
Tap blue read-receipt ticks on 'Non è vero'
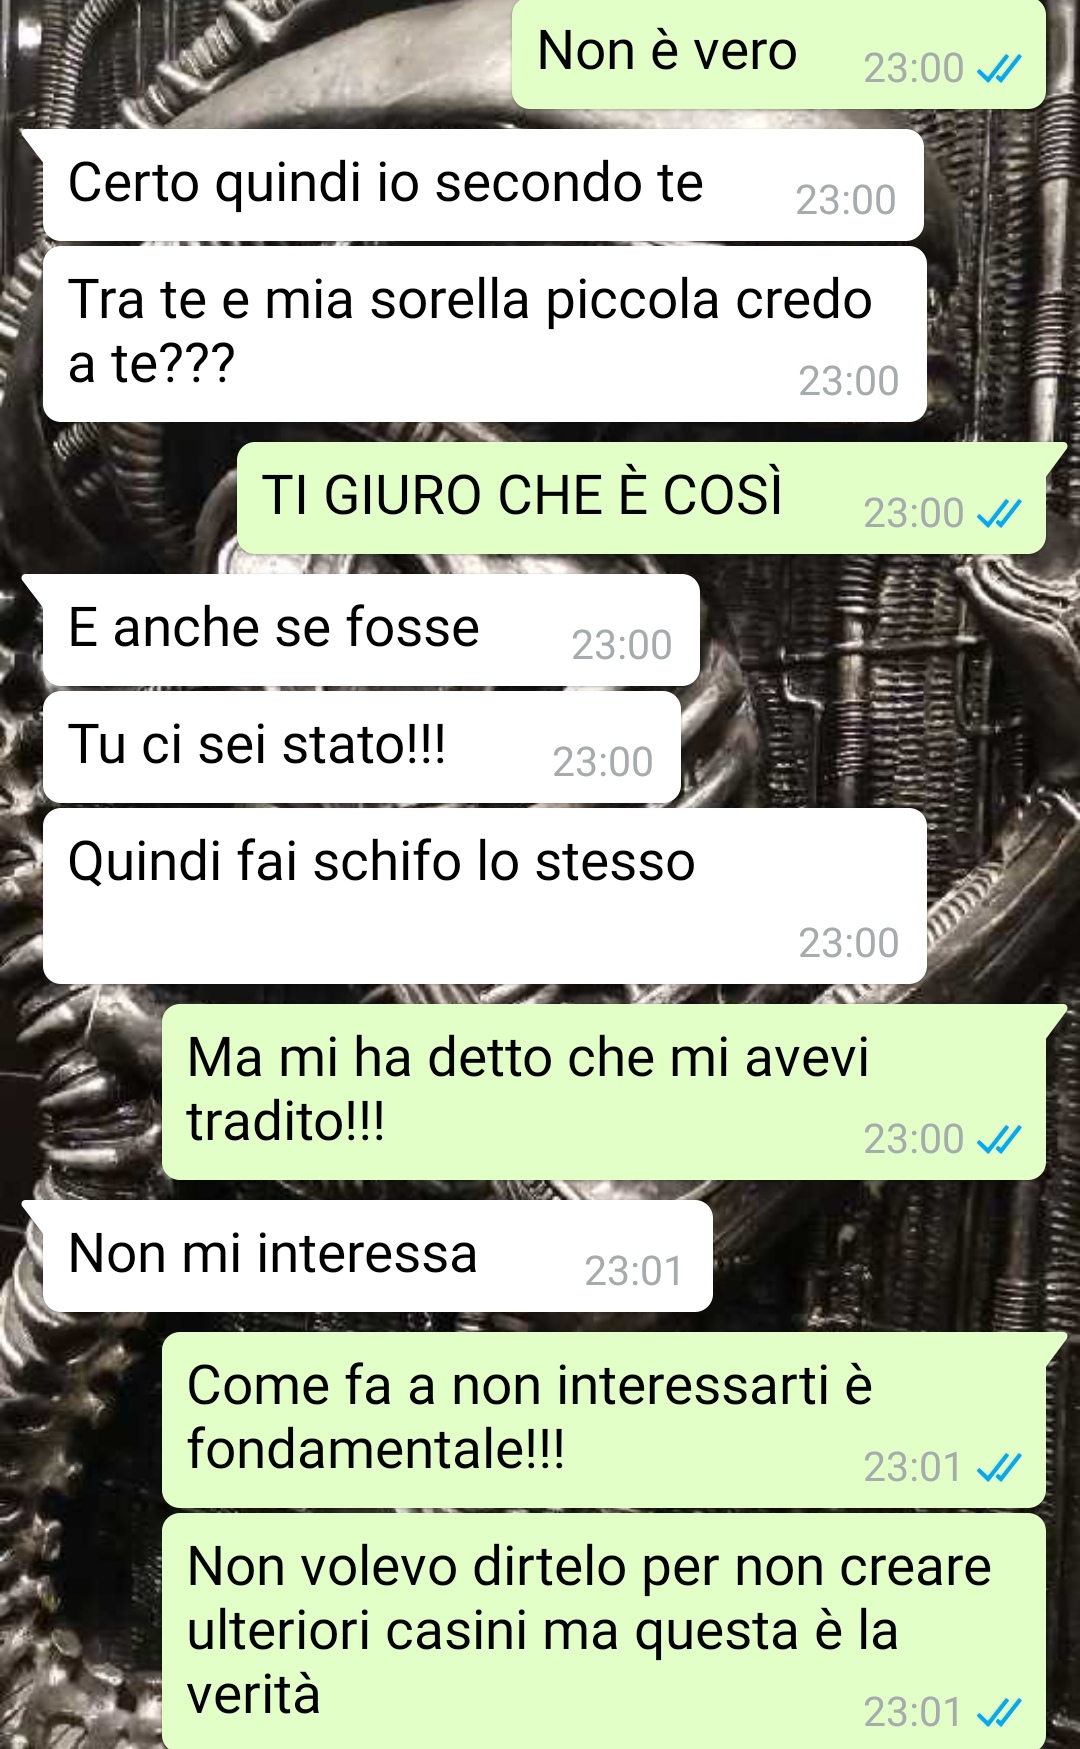(998, 69)
